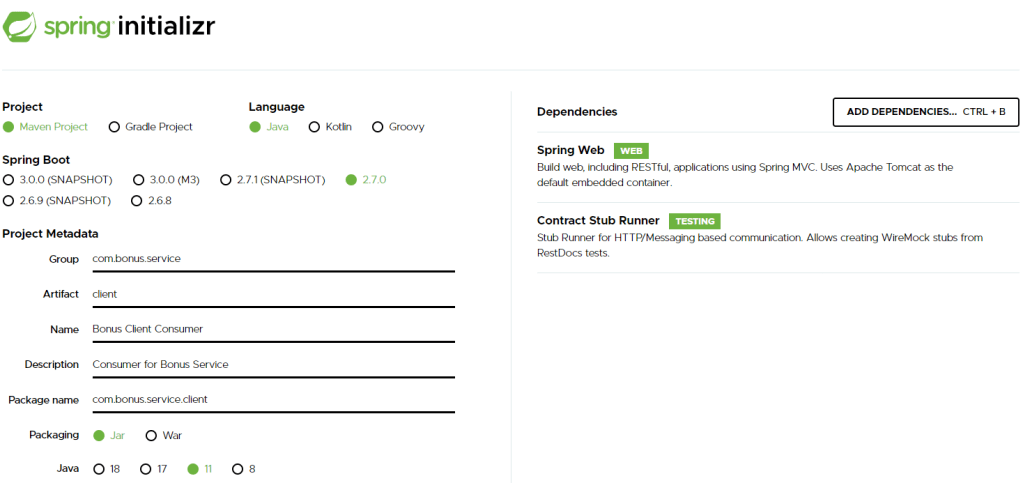This screenshot has height=483, width=1023.
Task: Select Java version 17
Action: (x=146, y=469)
